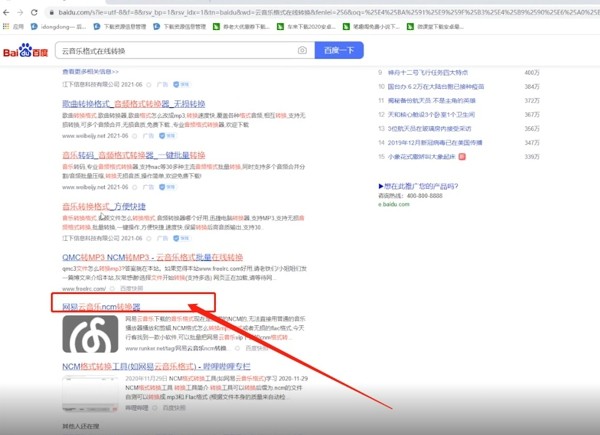Open the 微课堂下载安卓 bookmark
The height and width of the screenshot is (435, 600).
[x=435, y=26]
